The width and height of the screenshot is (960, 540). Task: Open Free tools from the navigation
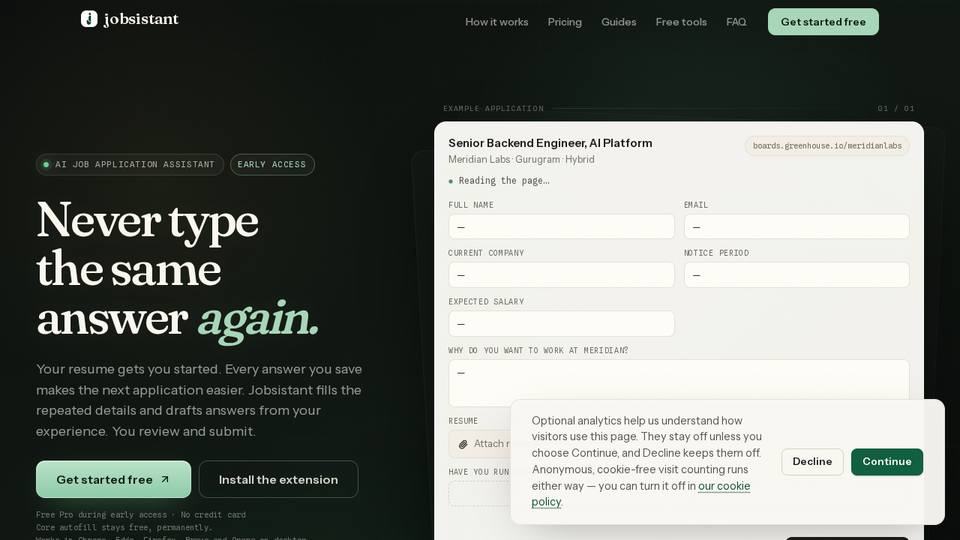click(681, 22)
